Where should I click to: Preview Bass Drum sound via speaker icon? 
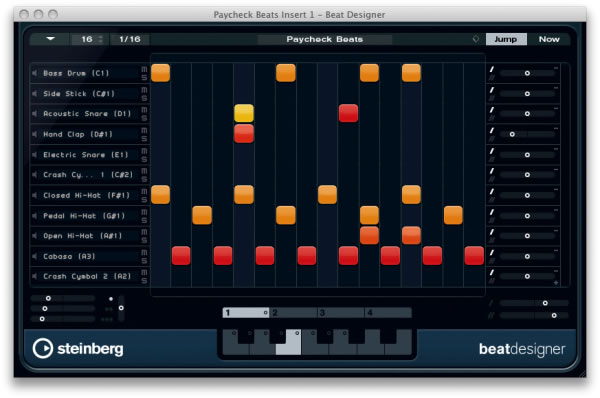35,73
